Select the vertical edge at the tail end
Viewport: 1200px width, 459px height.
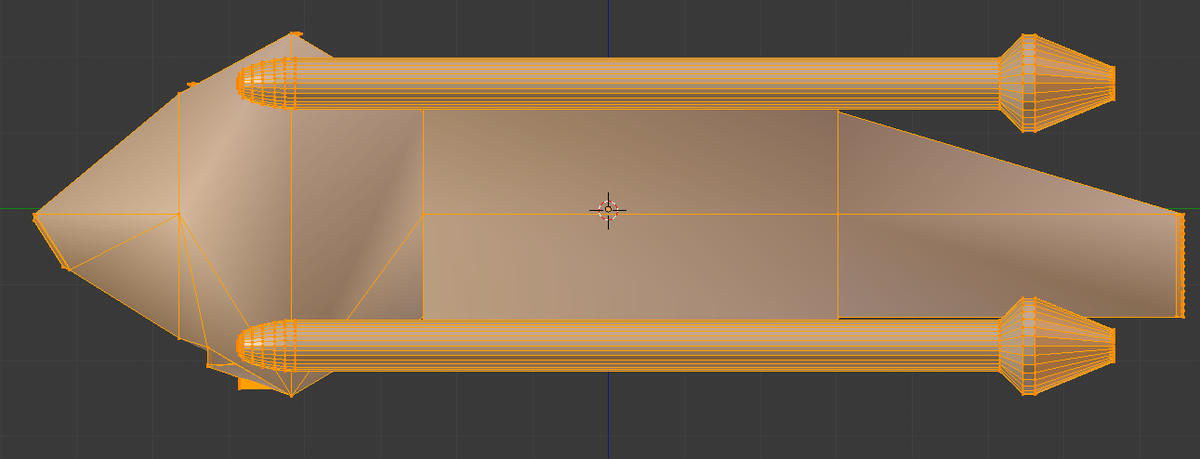tap(1180, 265)
